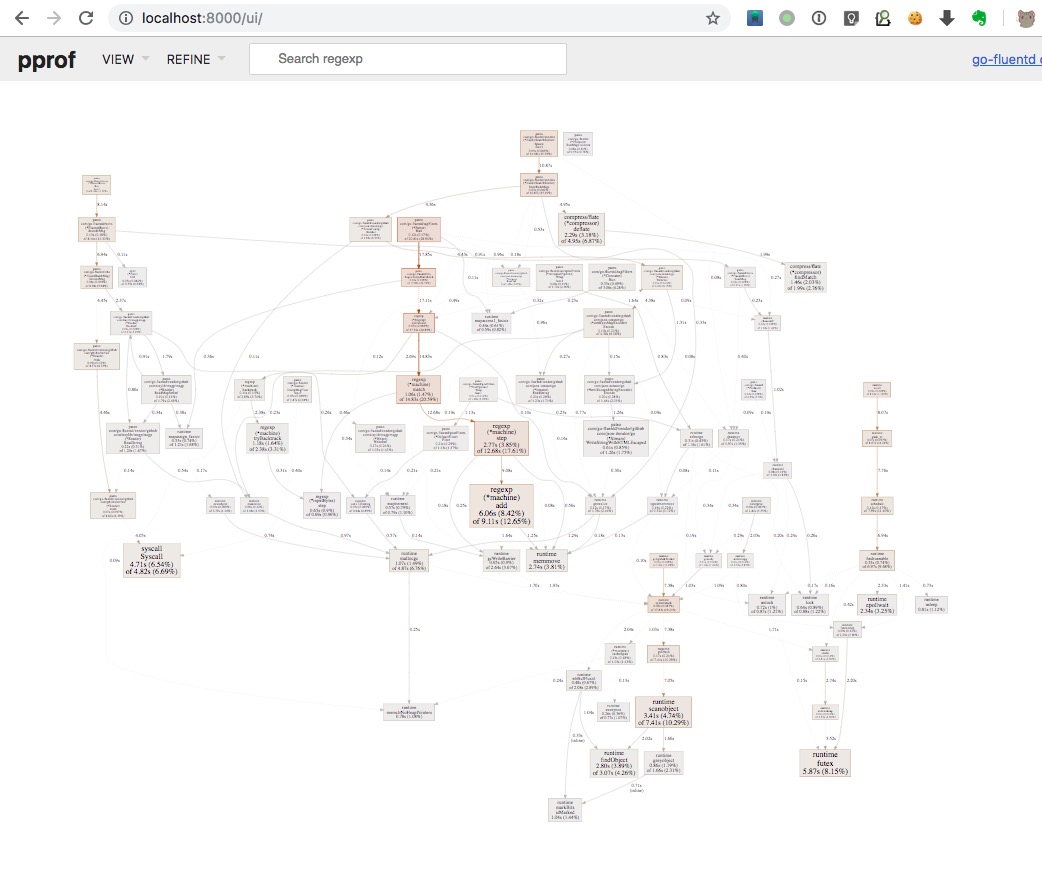The height and width of the screenshot is (883, 1042).
Task: Click the download arrow extension icon
Action: tap(947, 18)
